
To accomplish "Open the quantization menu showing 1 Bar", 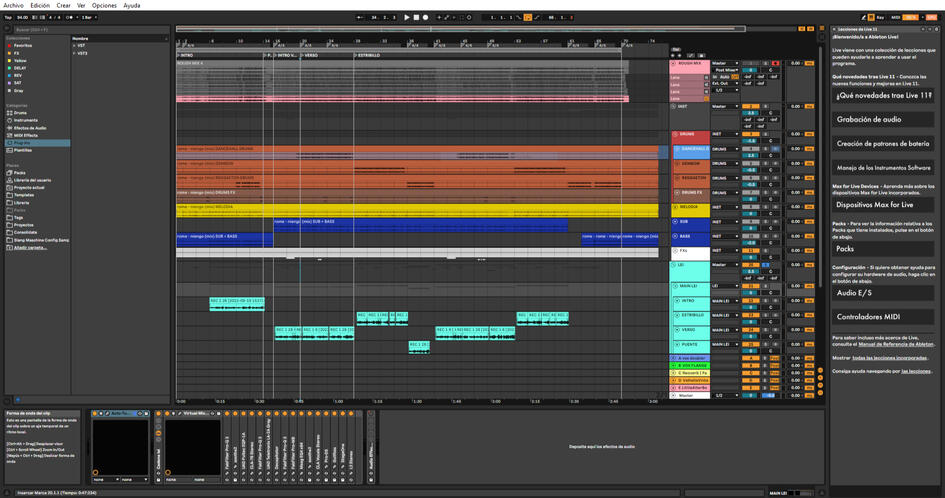I will point(89,17).
